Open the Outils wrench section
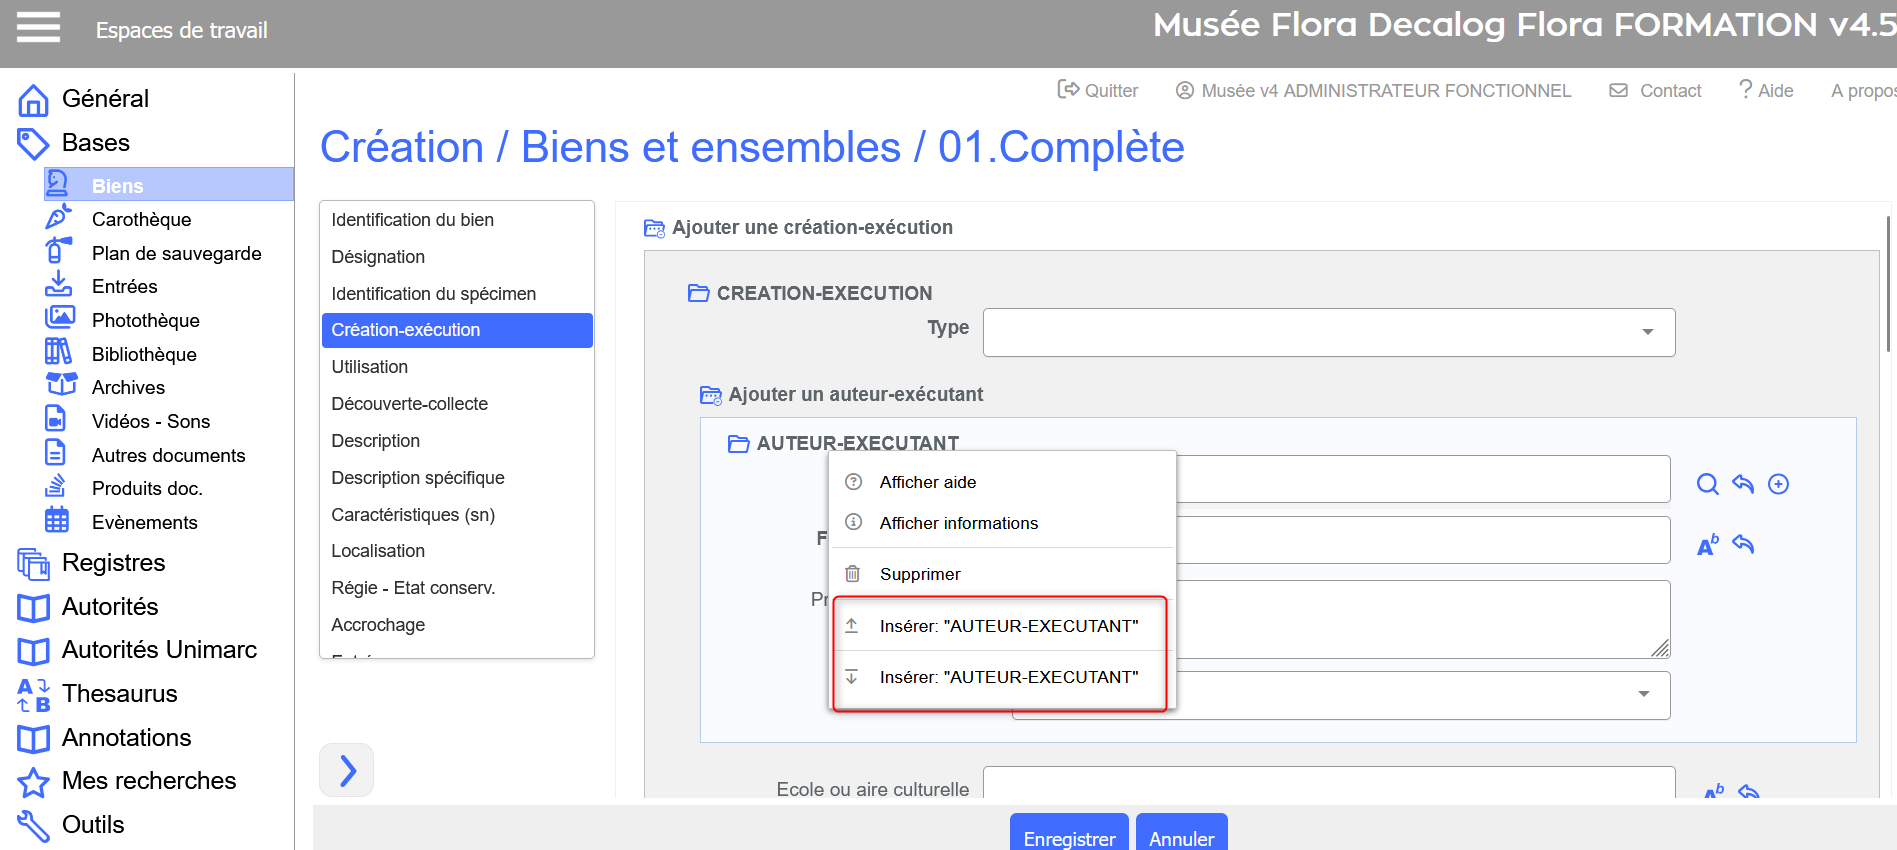 (x=33, y=825)
